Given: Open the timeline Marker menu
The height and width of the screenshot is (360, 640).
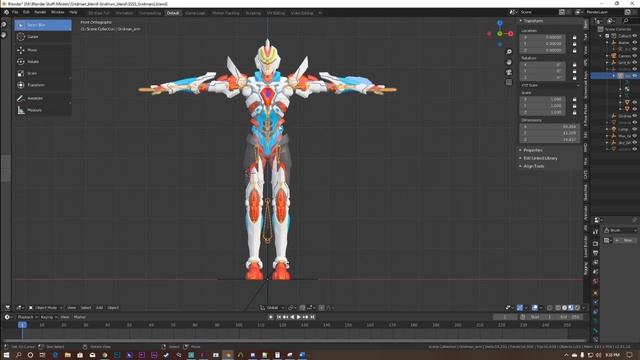Looking at the screenshot, I should (x=80, y=317).
